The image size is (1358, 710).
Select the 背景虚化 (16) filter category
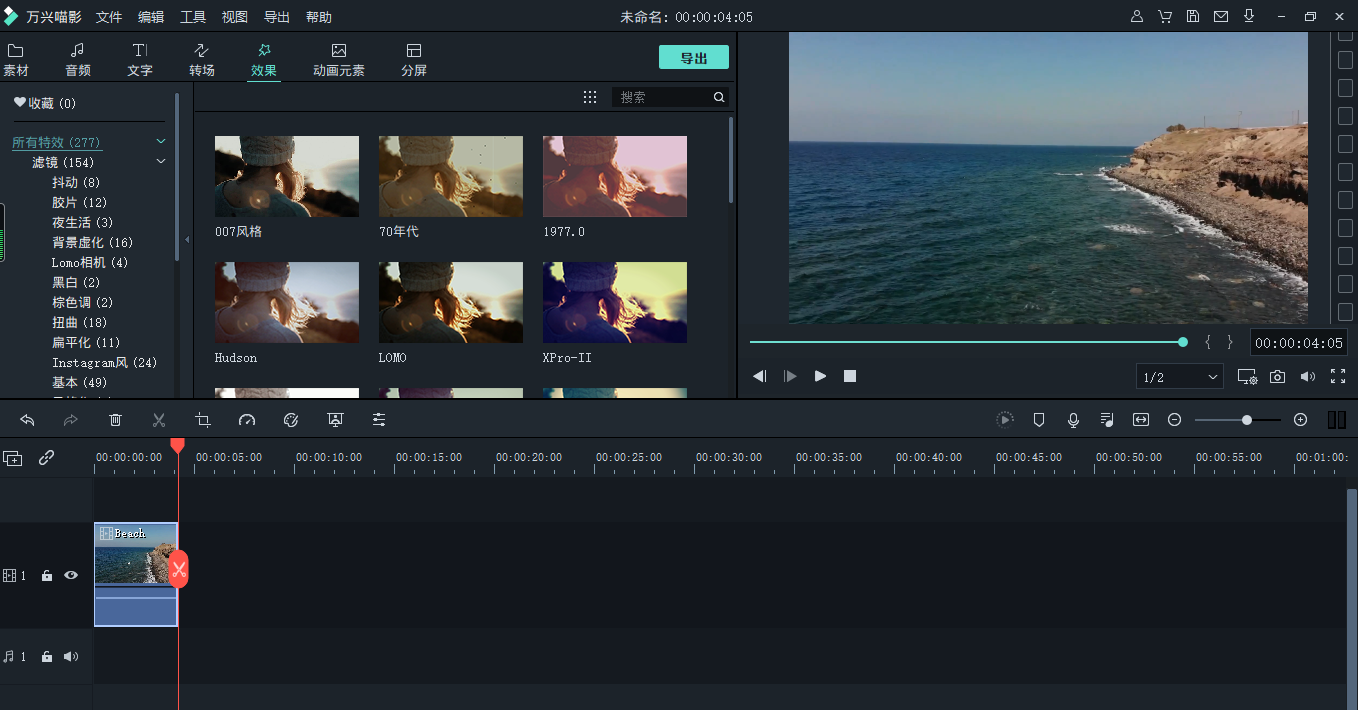pos(92,242)
